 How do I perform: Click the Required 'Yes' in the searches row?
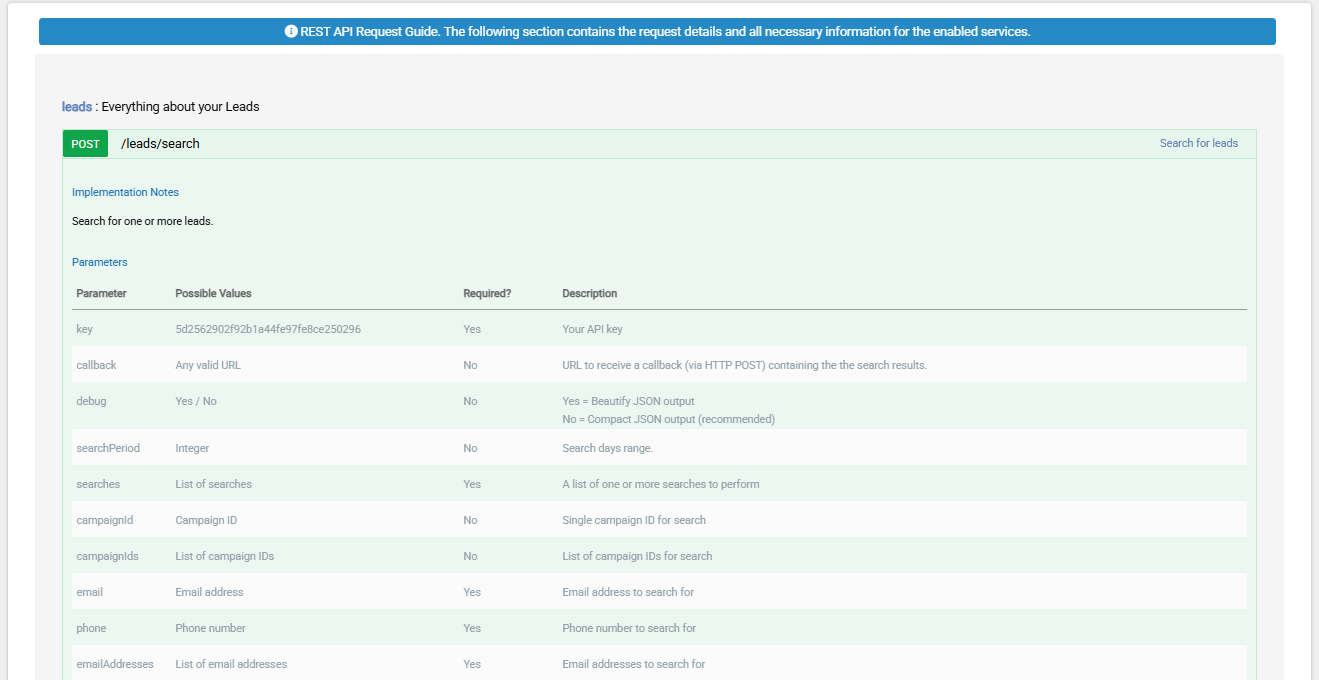click(472, 484)
